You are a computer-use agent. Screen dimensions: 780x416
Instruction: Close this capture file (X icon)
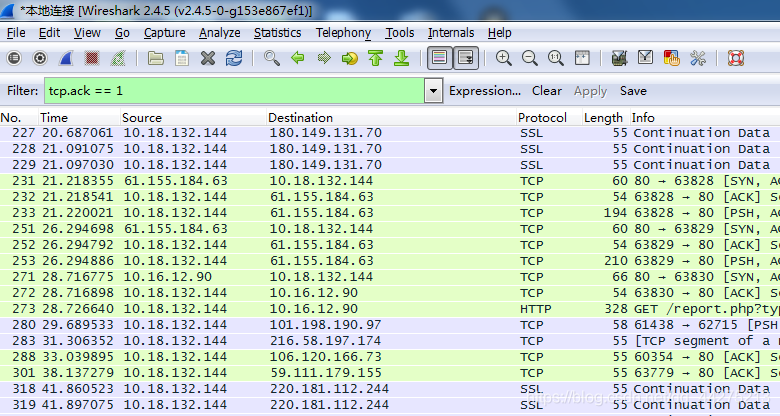pos(208,58)
